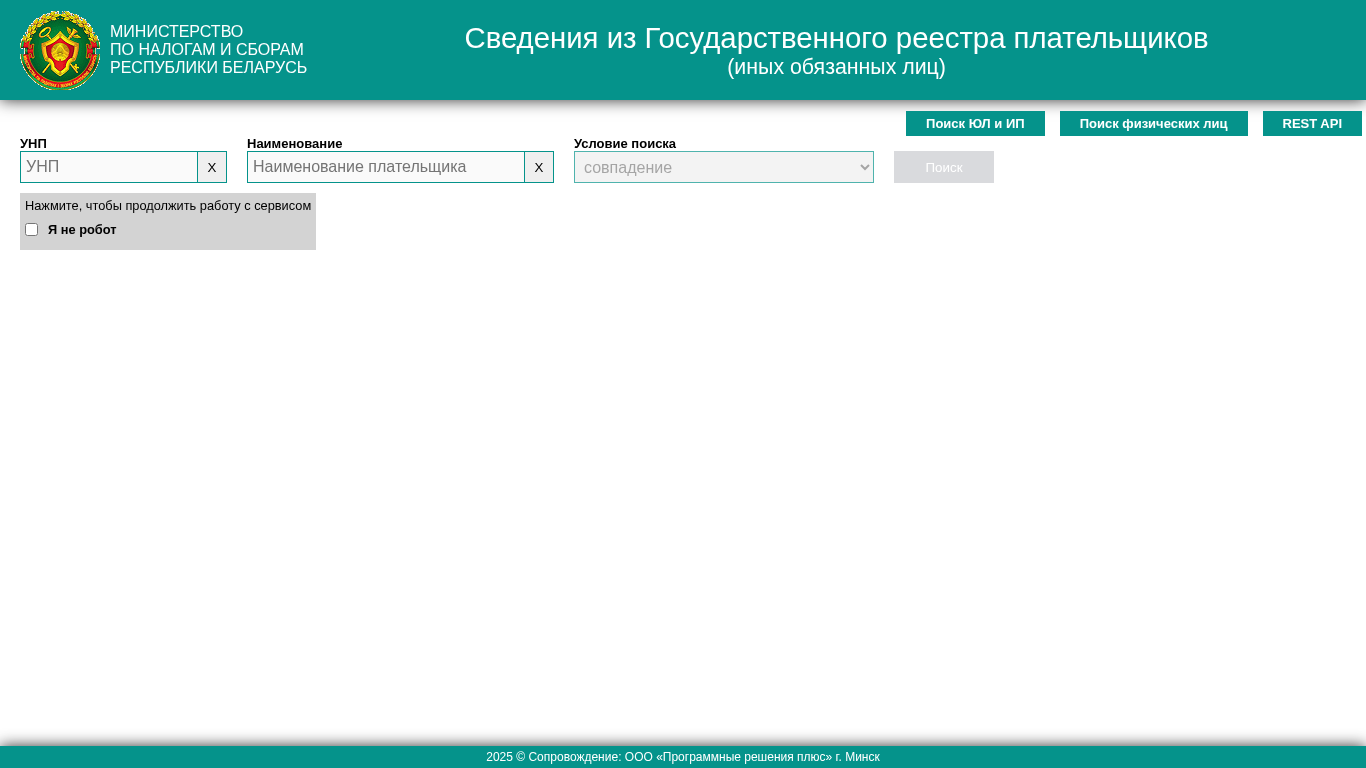This screenshot has width=1366, height=768.
Task: Click the 'Нажмите, чтобы продолжить работу' prompt
Action: coord(168,206)
